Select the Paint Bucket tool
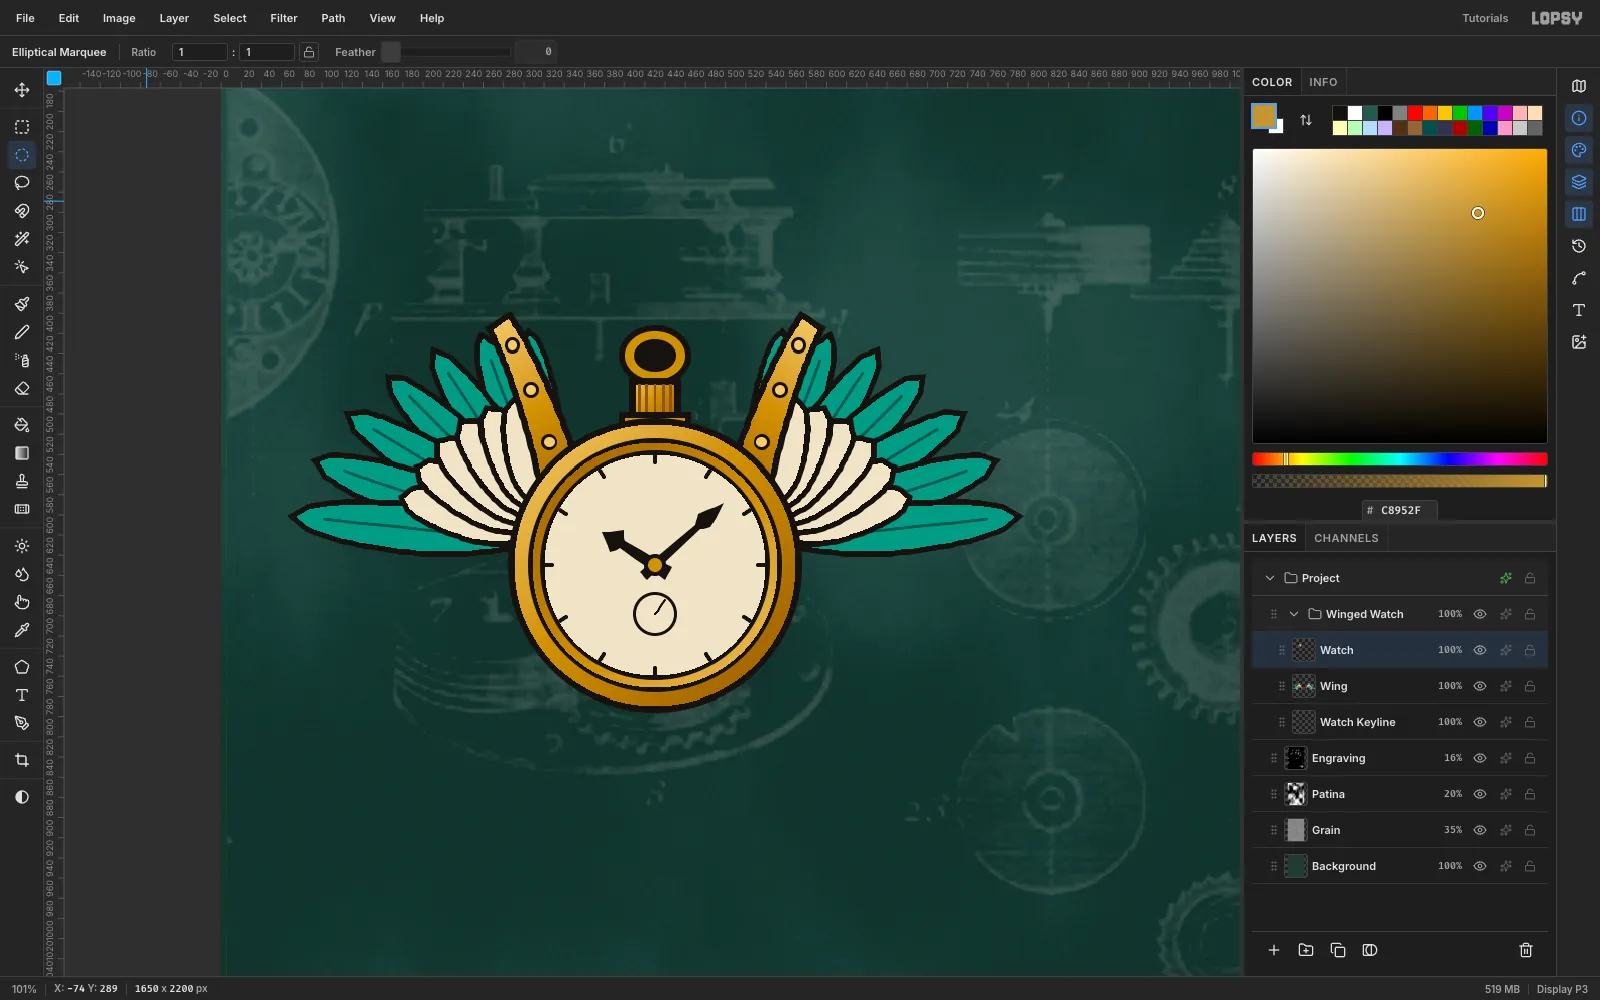Screen dimensions: 1600x1000 (x=22, y=425)
